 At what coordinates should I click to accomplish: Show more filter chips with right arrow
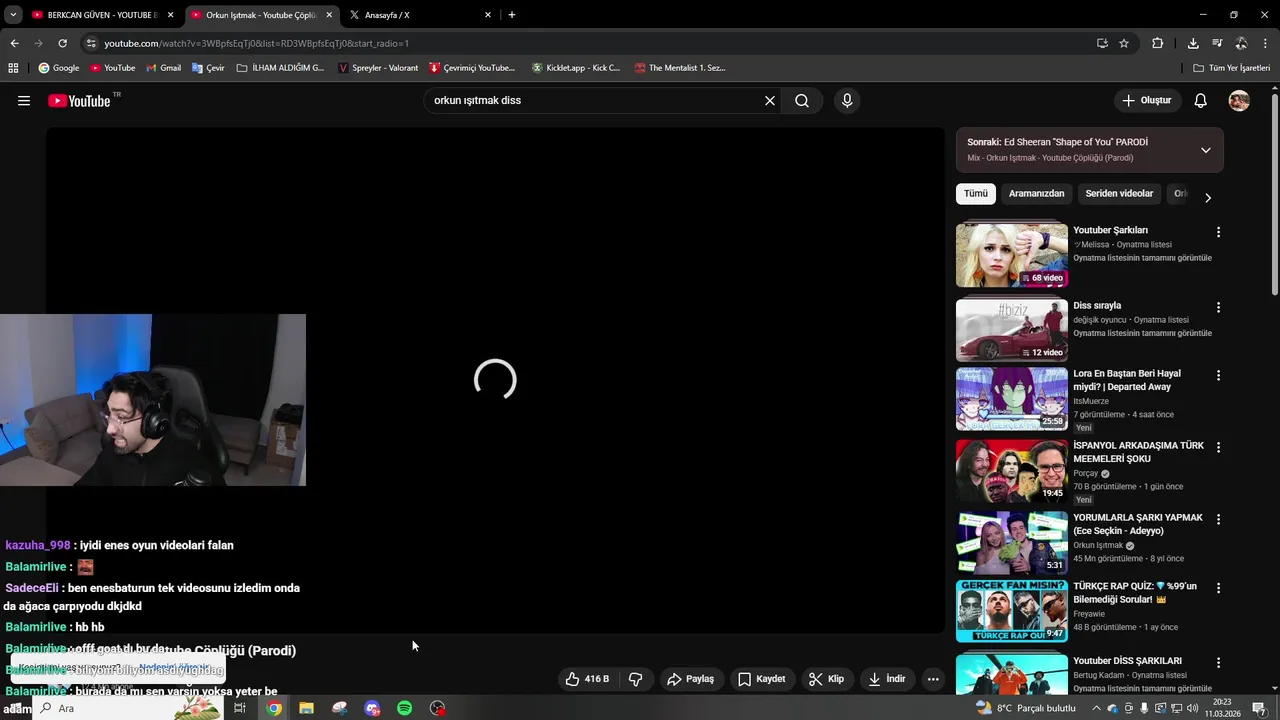point(1207,197)
